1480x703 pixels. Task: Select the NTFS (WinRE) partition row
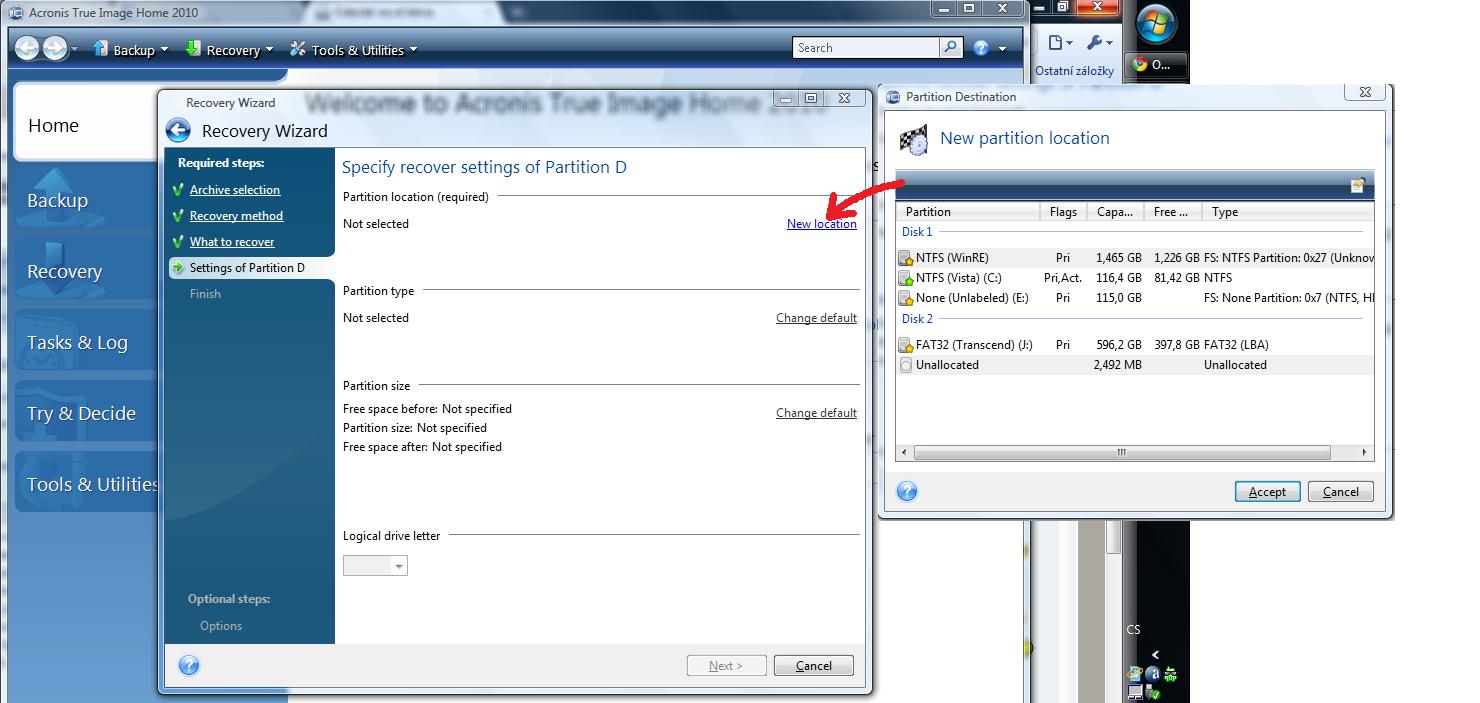pyautogui.click(x=1135, y=258)
